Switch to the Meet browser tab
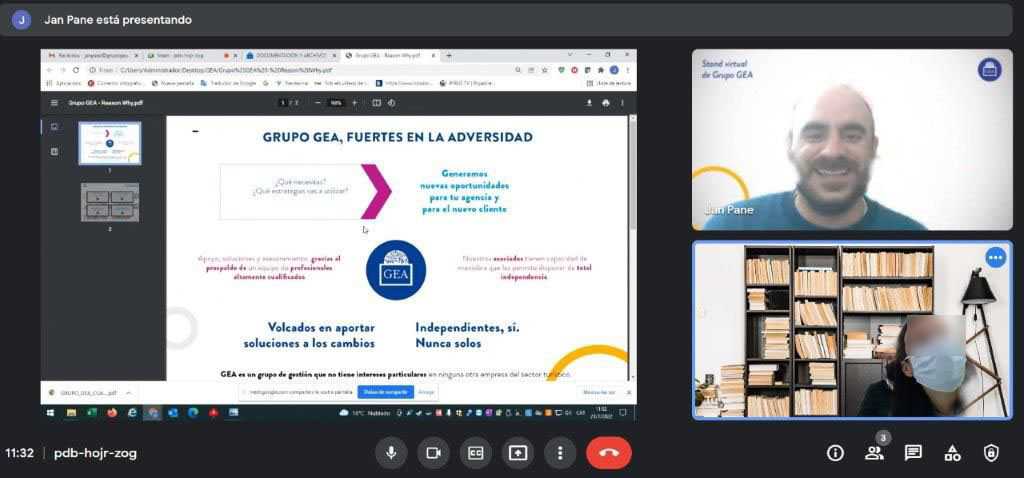1024x478 pixels. (x=185, y=55)
